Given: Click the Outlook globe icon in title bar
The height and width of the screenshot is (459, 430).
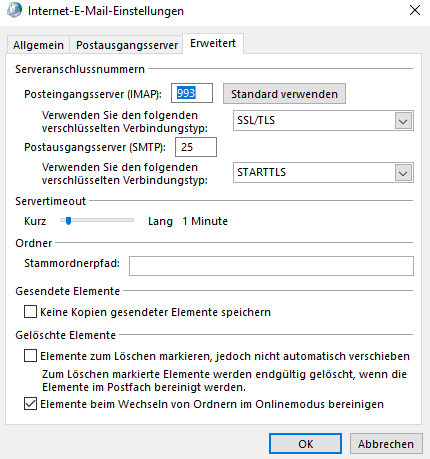Looking at the screenshot, I should pos(14,10).
